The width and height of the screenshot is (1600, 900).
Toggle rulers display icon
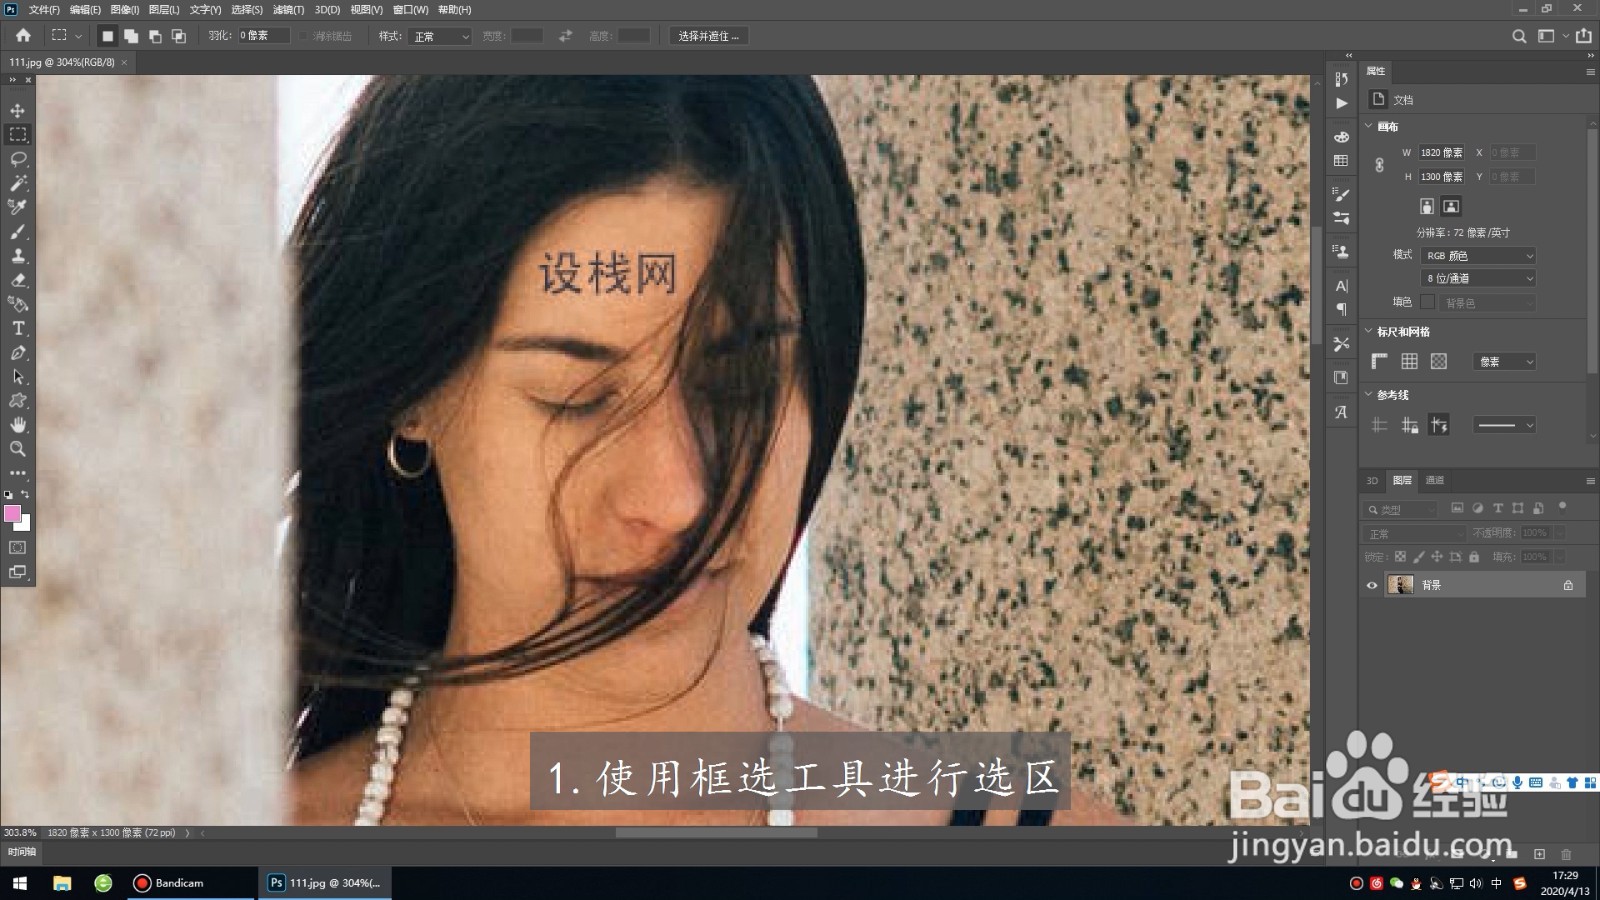(x=1380, y=361)
